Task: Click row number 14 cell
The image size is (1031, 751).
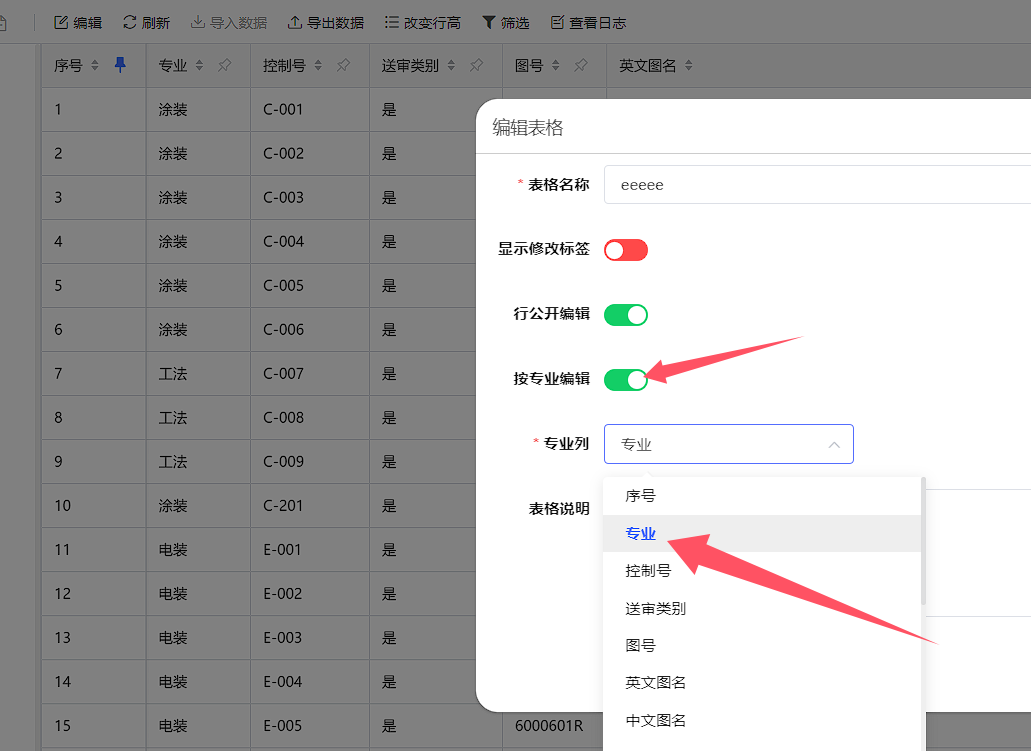Action: tap(93, 681)
